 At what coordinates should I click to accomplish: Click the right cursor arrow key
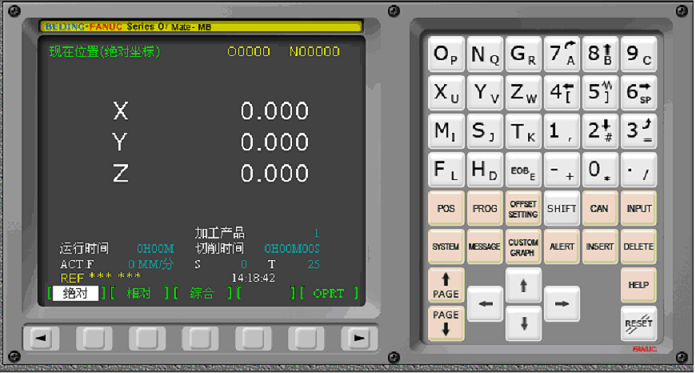pos(562,304)
